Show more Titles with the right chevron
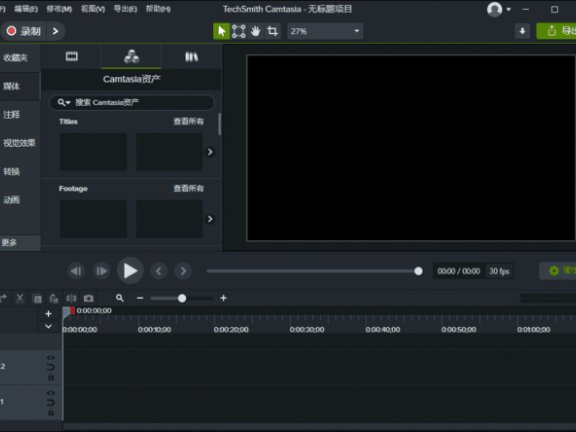This screenshot has height=432, width=576. (210, 152)
